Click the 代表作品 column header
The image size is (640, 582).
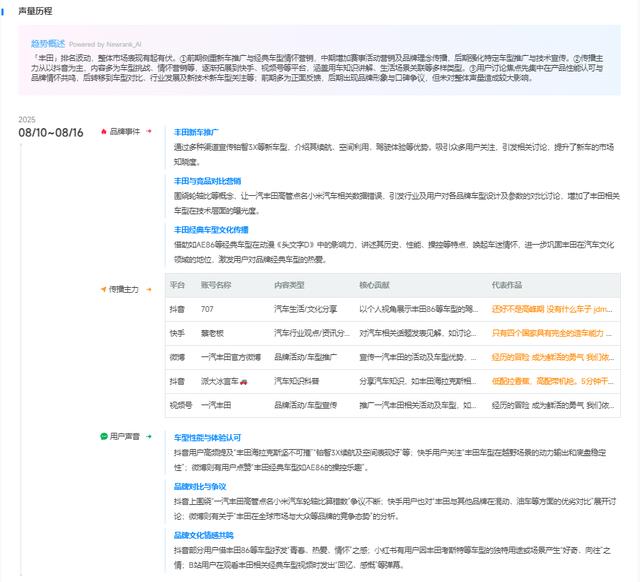pyautogui.click(x=508, y=285)
